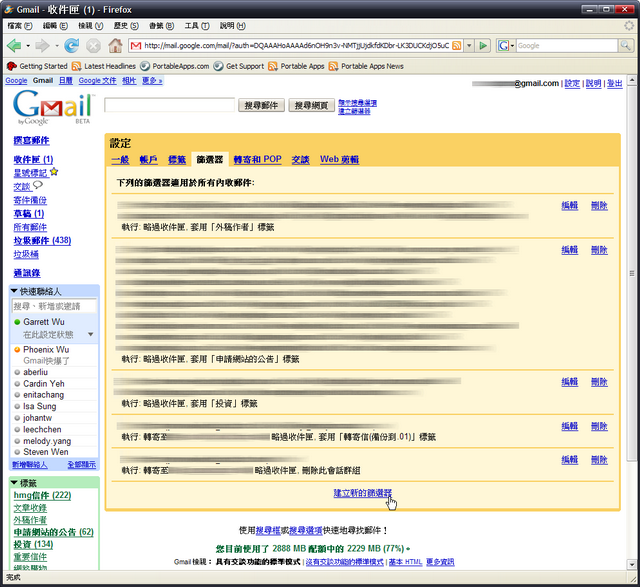640x587 pixels.
Task: Open the address bar URL dropdown
Action: pos(469,45)
